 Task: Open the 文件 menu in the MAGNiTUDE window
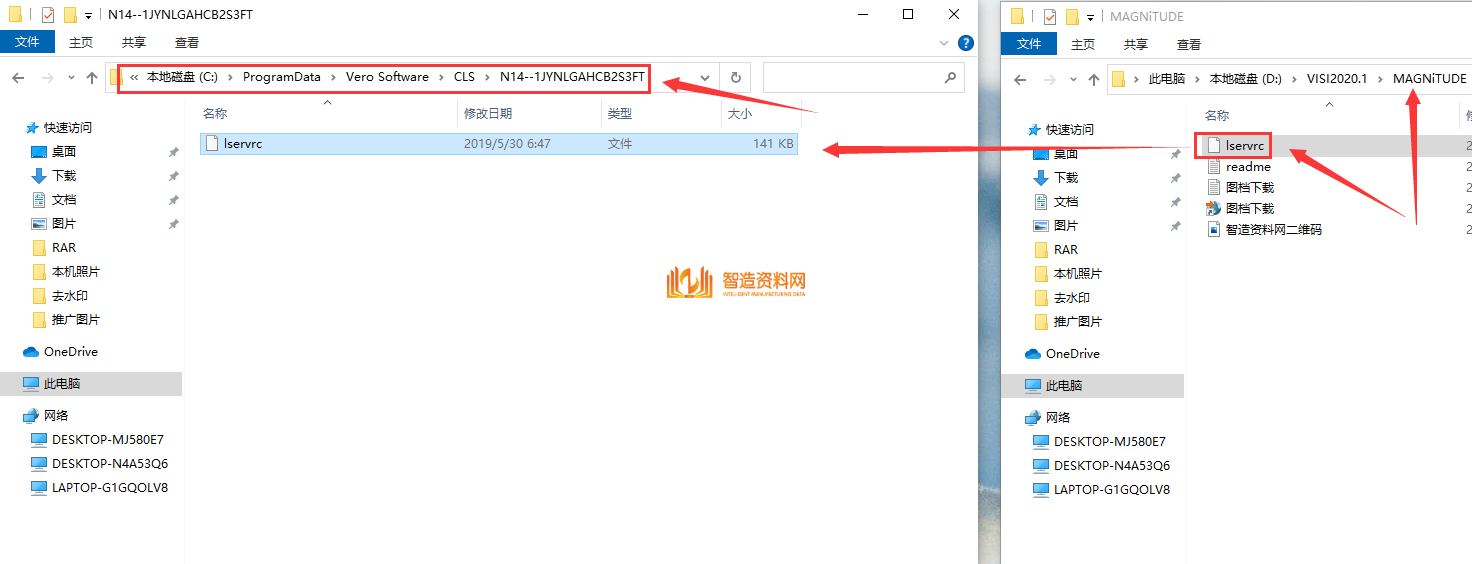point(1029,44)
